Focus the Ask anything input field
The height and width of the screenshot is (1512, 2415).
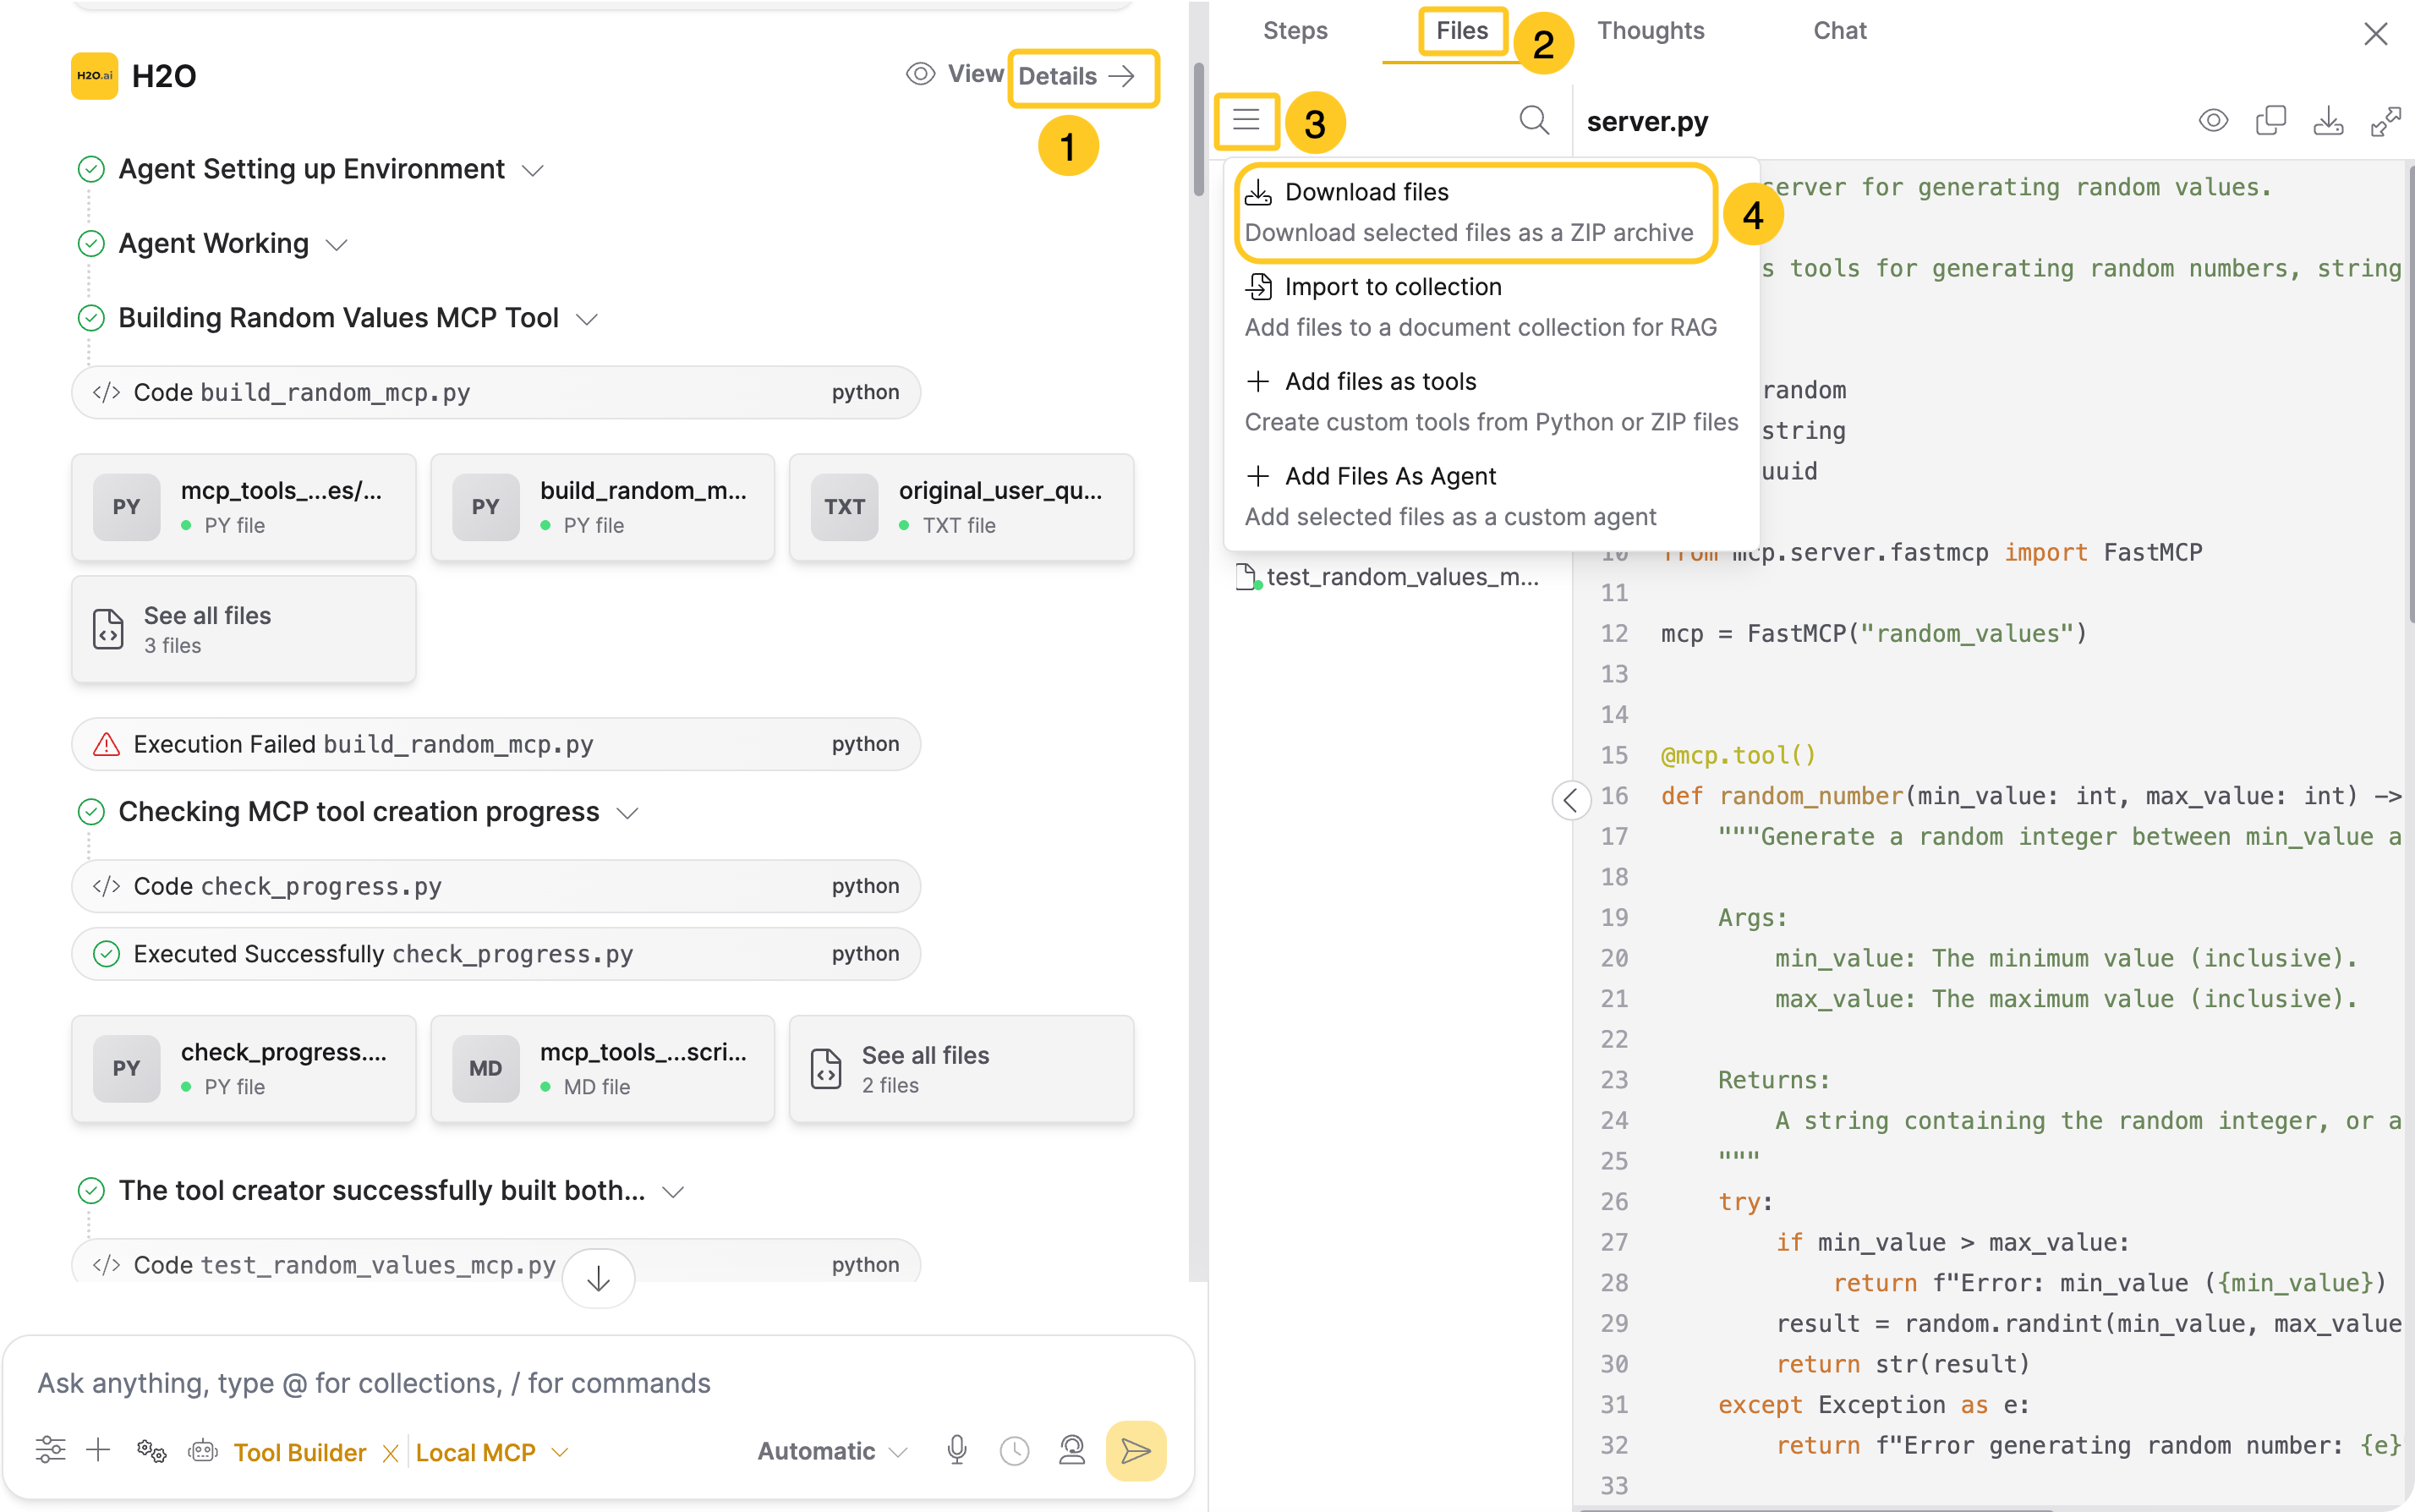[x=598, y=1383]
